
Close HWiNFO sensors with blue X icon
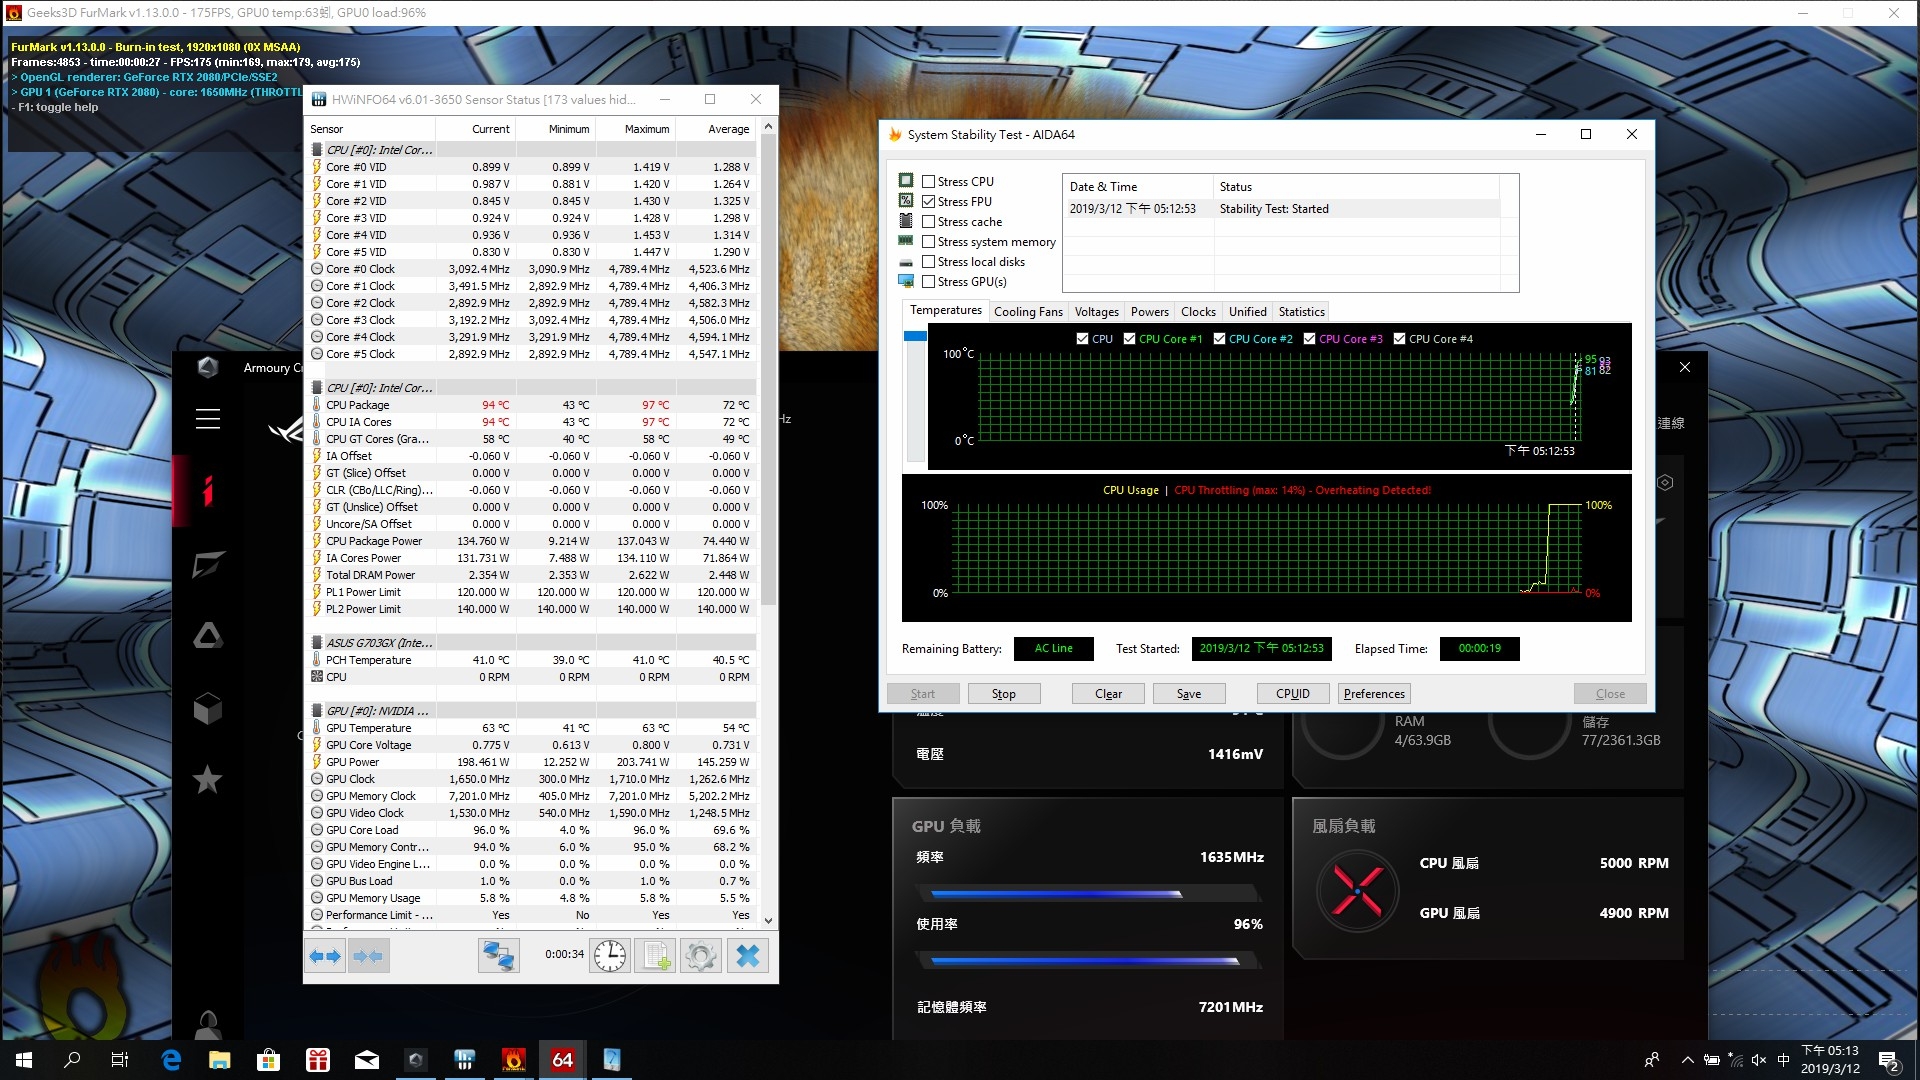747,956
